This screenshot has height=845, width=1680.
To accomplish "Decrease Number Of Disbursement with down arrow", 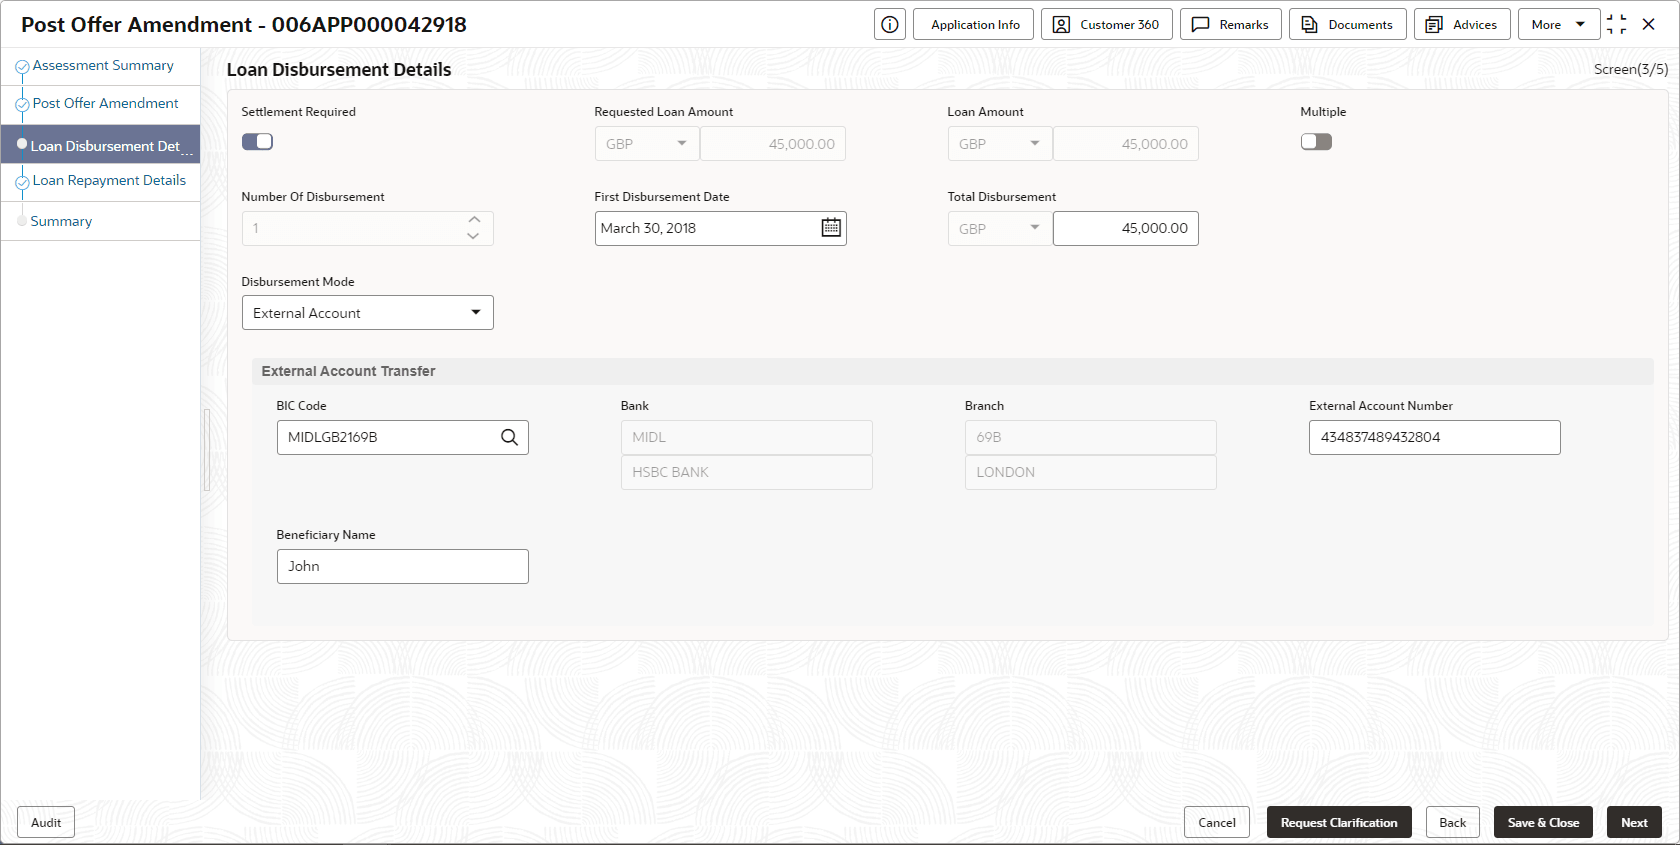I will 474,236.
